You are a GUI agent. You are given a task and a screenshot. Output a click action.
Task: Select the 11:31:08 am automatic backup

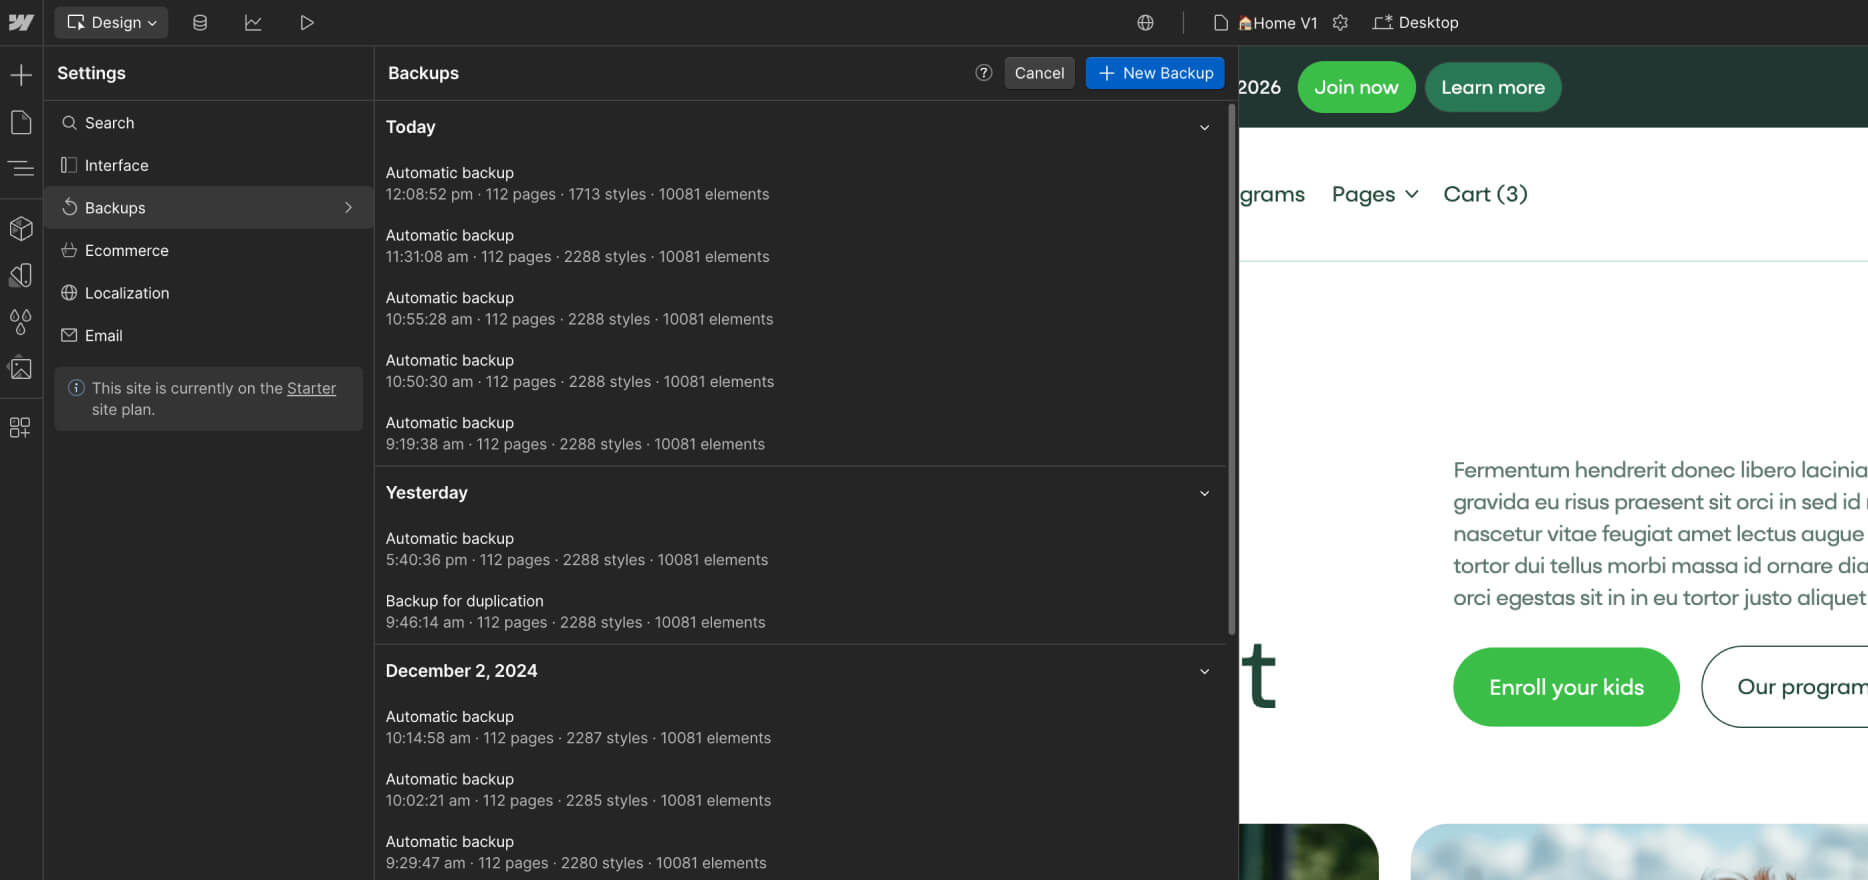[x=800, y=246]
